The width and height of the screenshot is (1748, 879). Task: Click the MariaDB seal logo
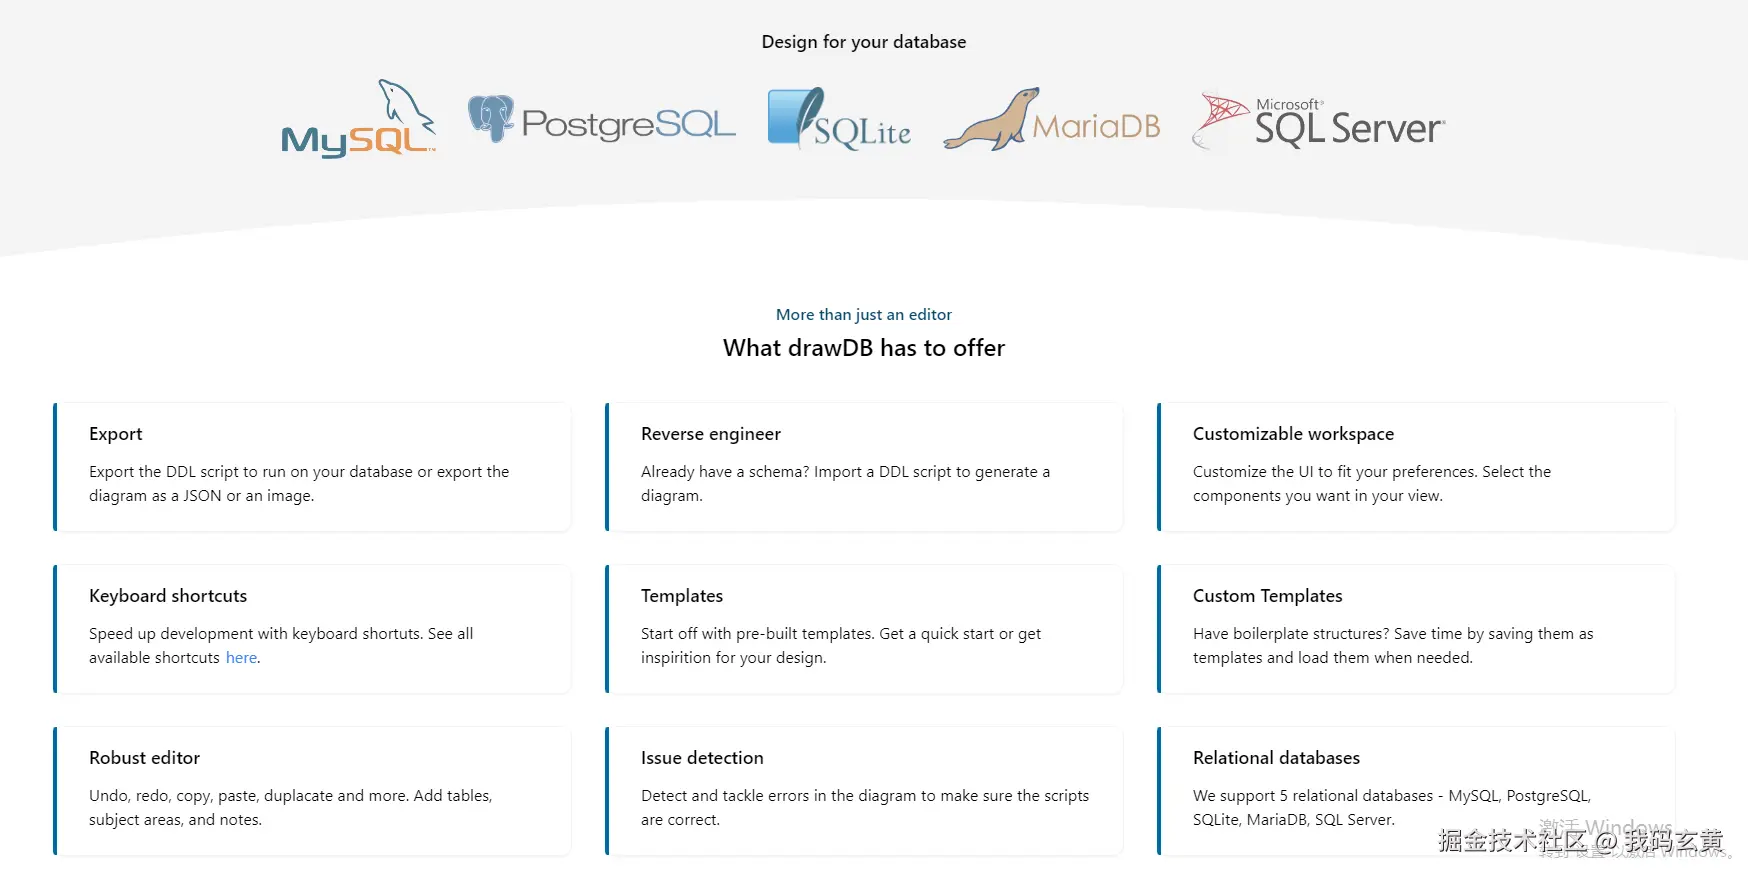pyautogui.click(x=1051, y=122)
